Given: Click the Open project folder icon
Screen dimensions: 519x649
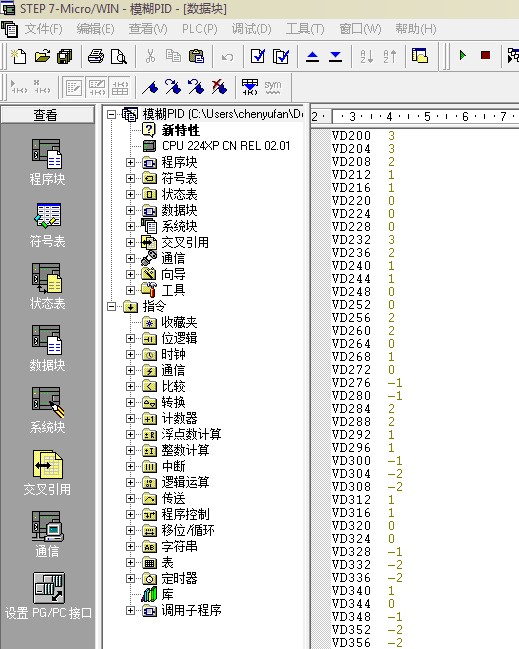Looking at the screenshot, I should coord(42,56).
